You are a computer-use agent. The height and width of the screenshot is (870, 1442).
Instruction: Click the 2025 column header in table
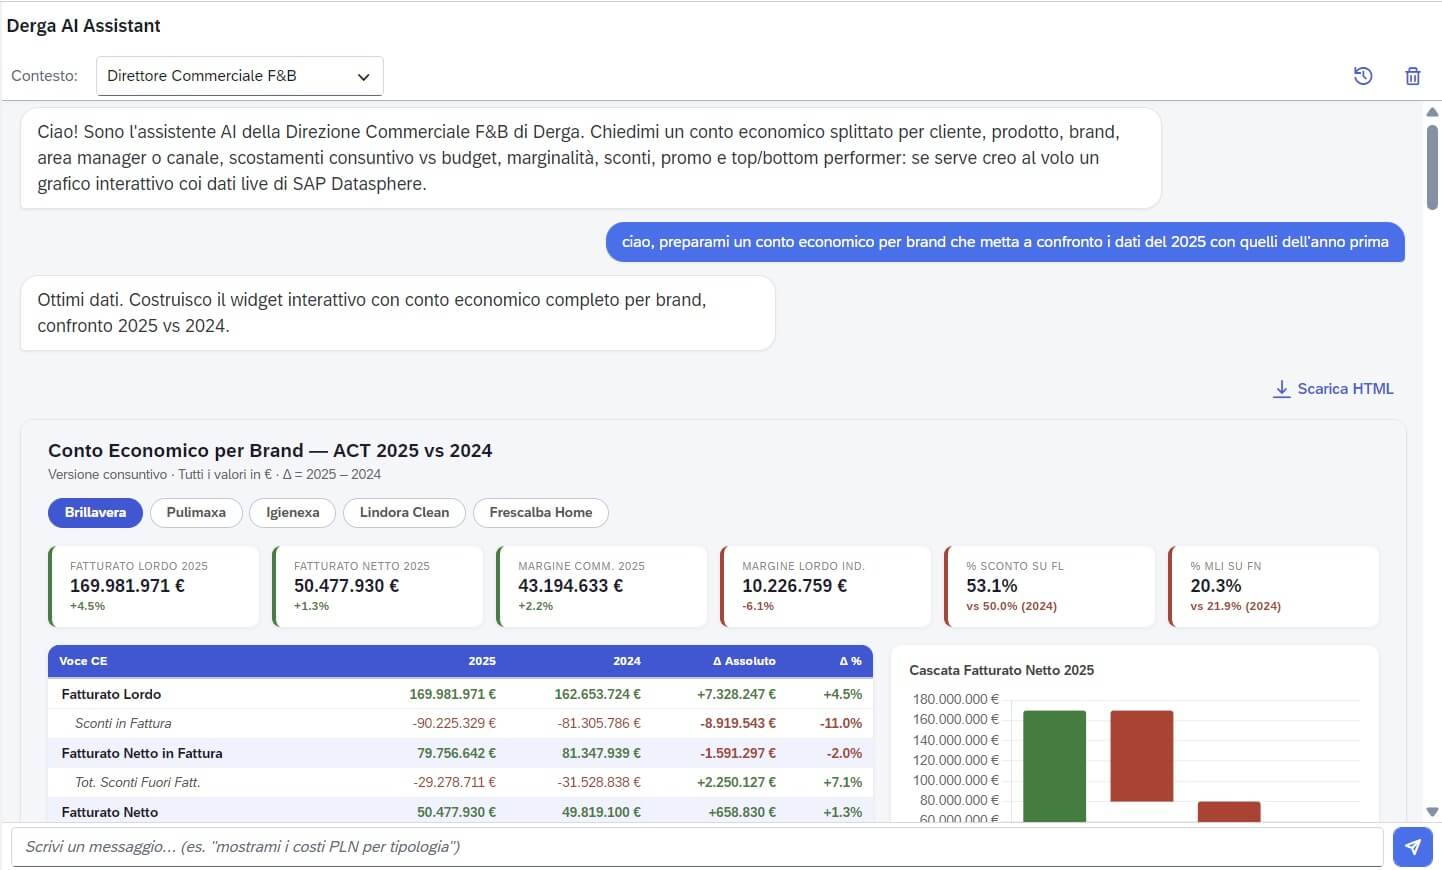(x=482, y=661)
